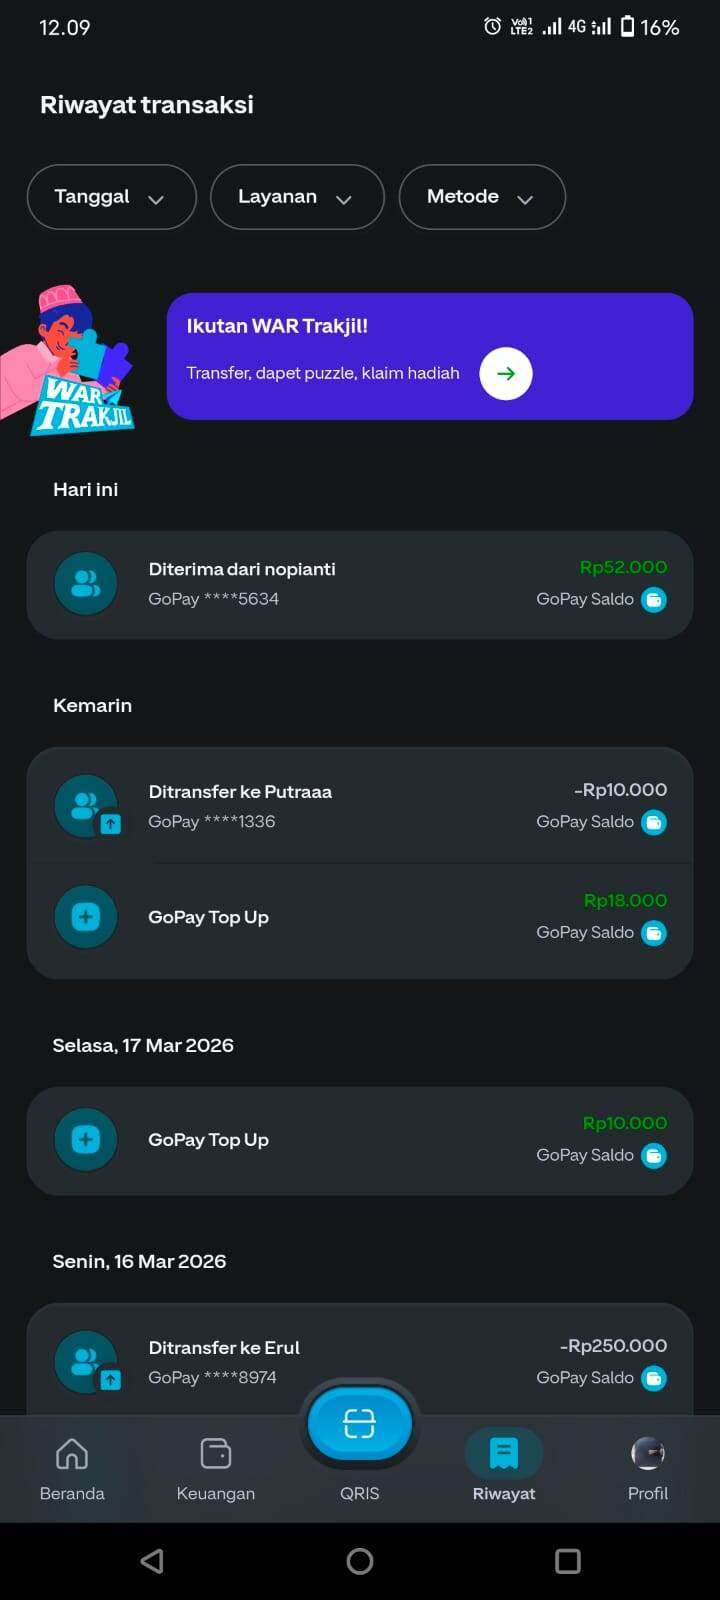This screenshot has width=720, height=1600.
Task: View the 17 Mar GoPay Top Up entry
Action: coord(360,1140)
